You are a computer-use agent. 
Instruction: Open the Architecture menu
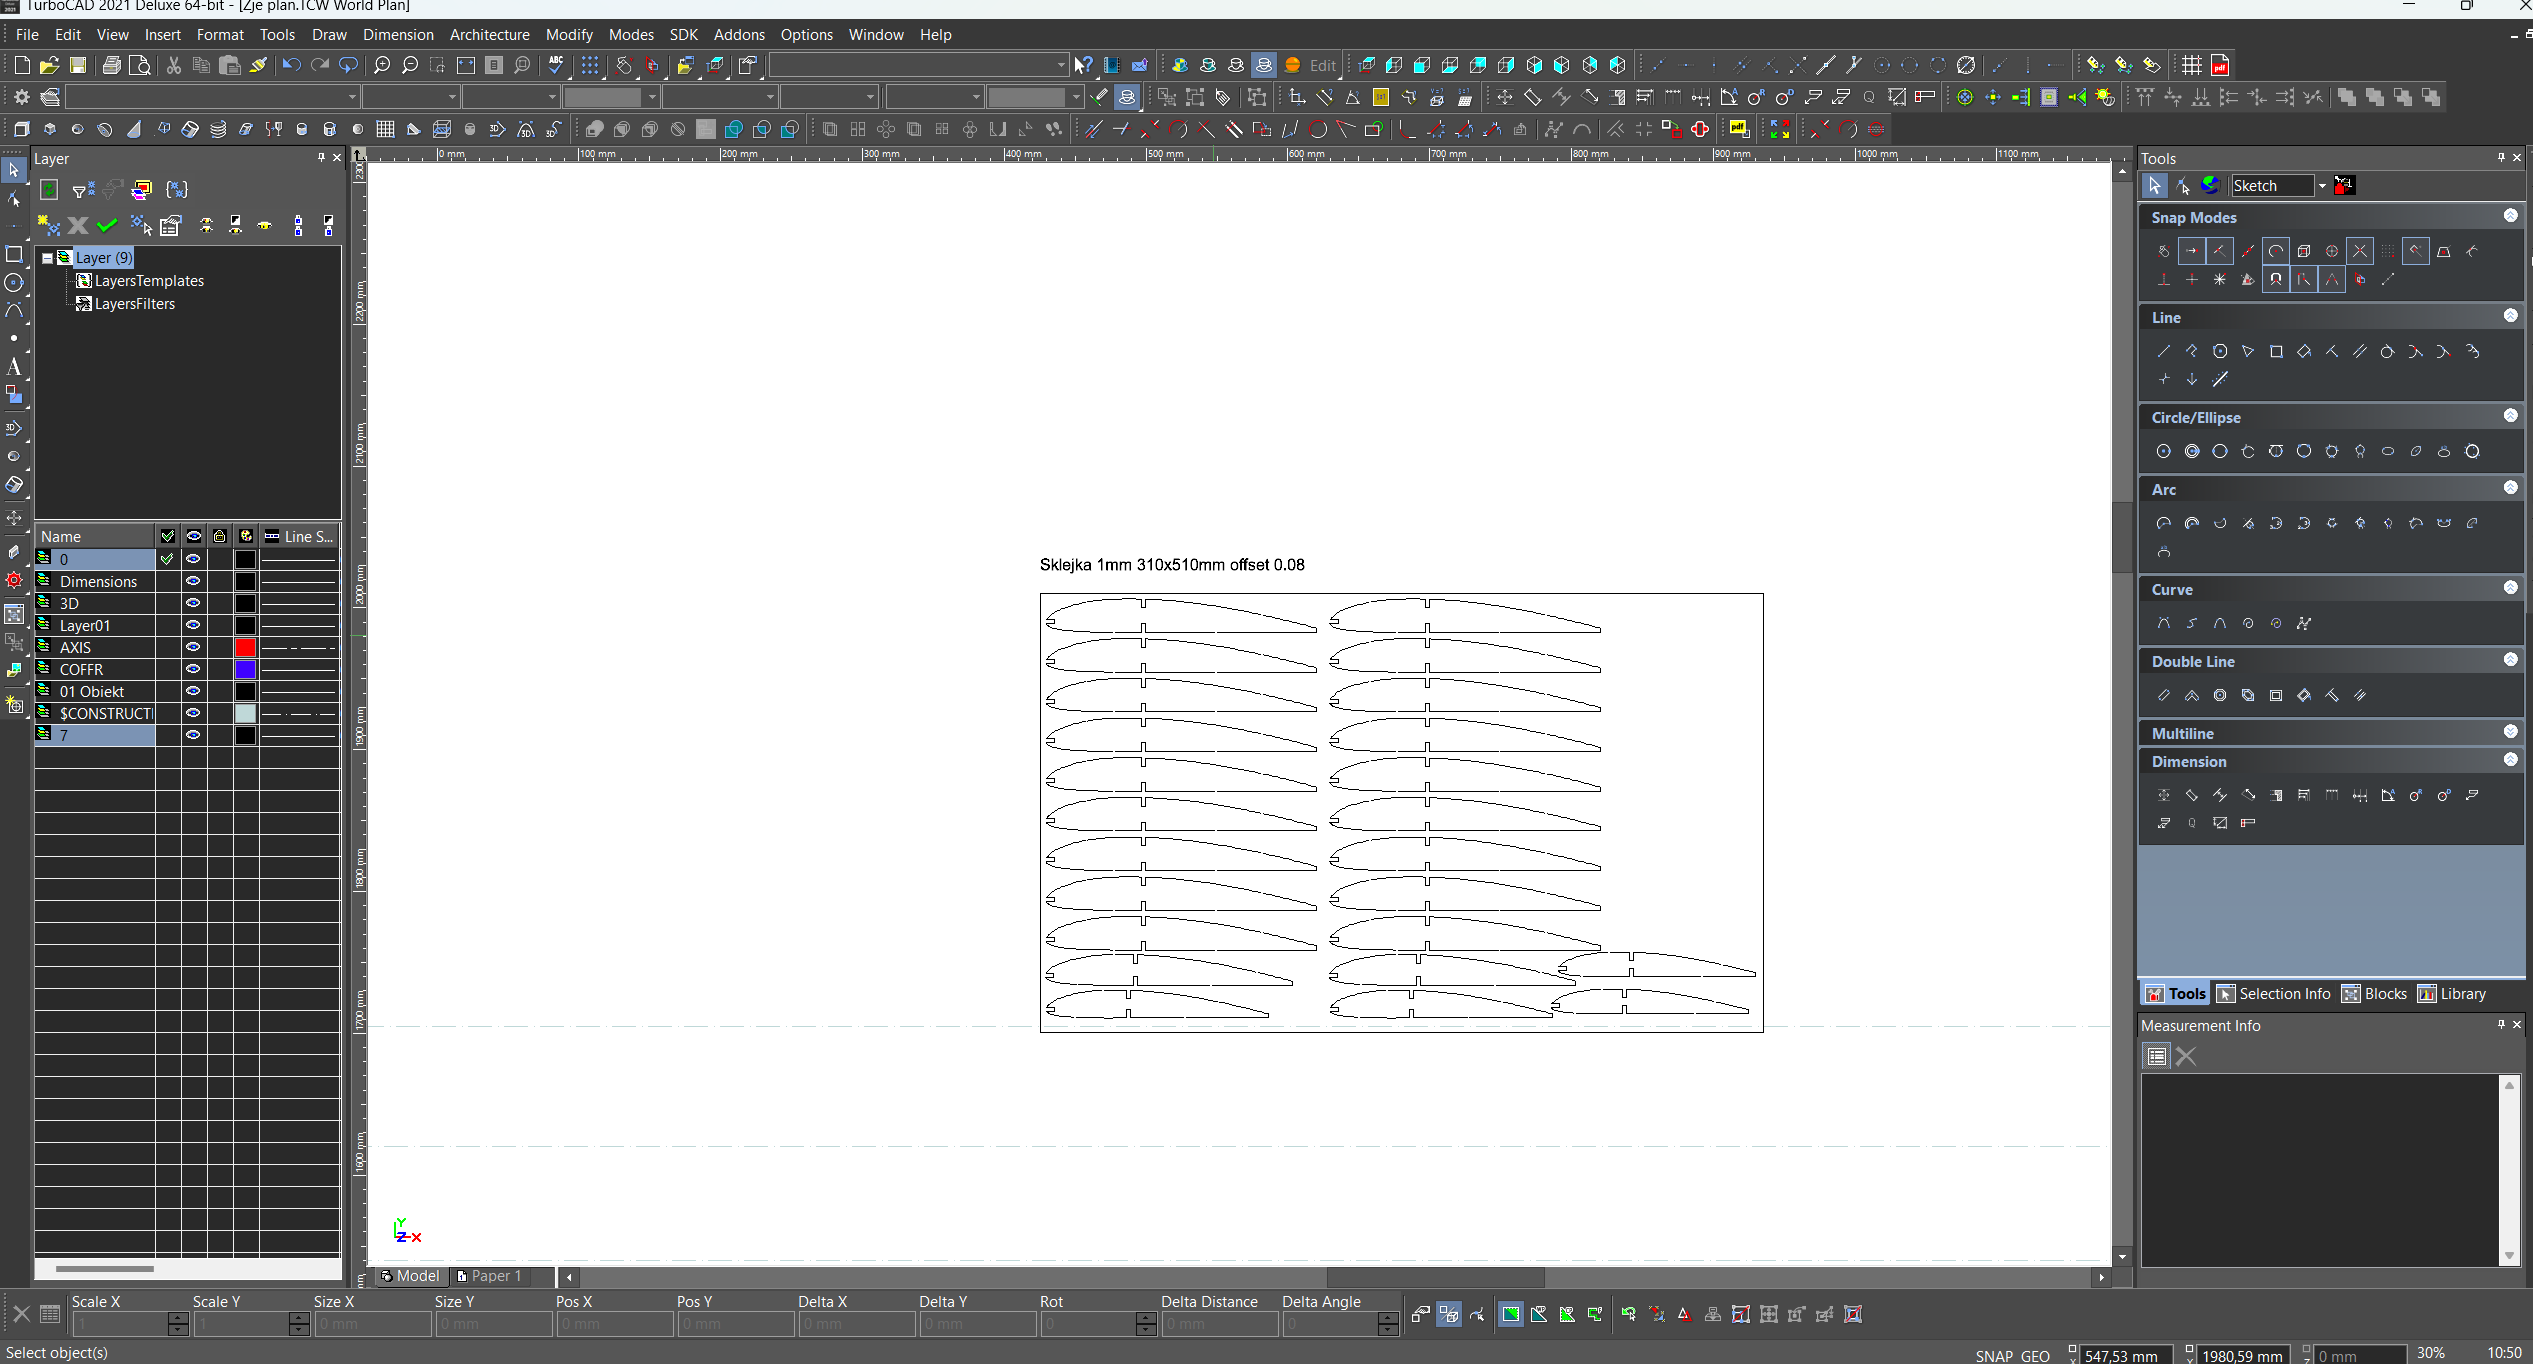[x=489, y=35]
